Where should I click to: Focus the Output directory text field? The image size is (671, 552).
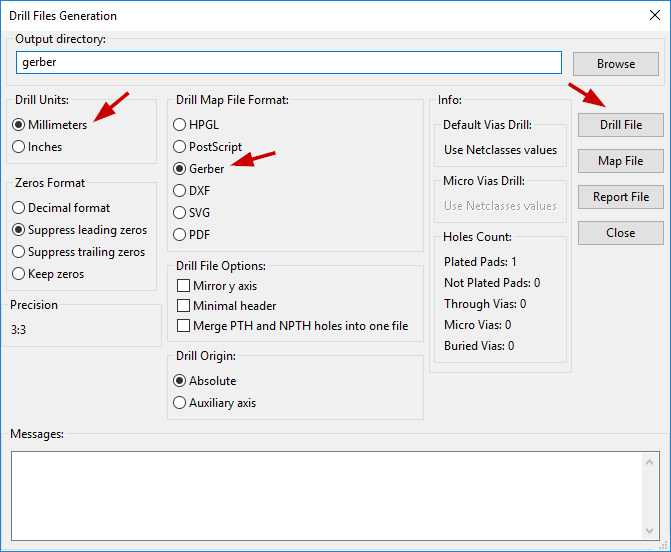pos(289,62)
